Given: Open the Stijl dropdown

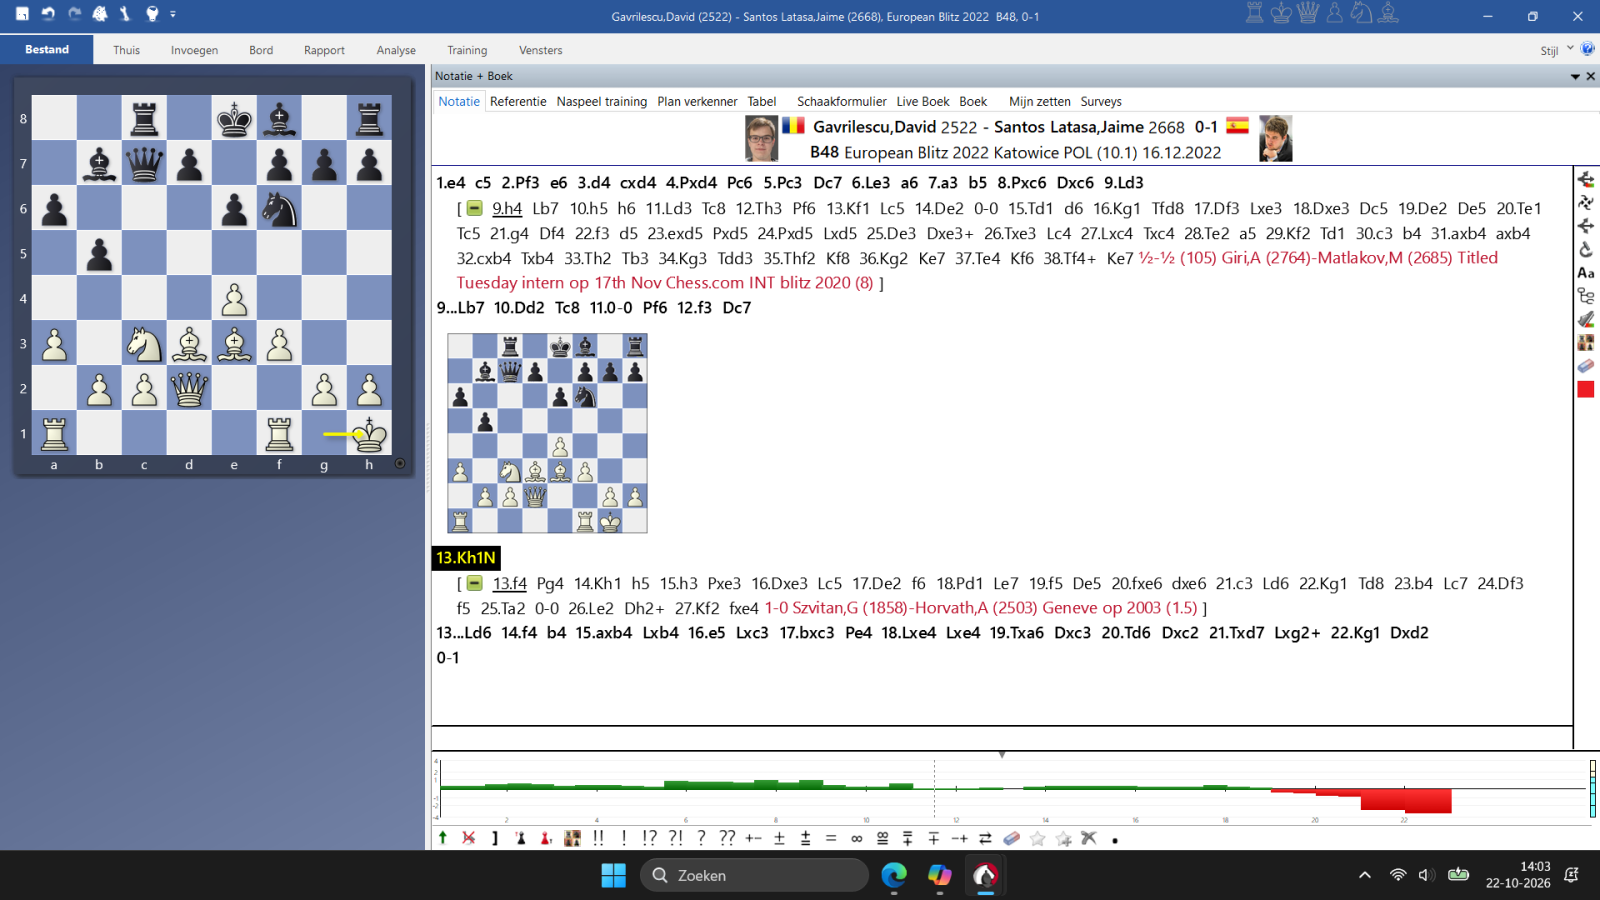Looking at the screenshot, I should [x=1556, y=50].
